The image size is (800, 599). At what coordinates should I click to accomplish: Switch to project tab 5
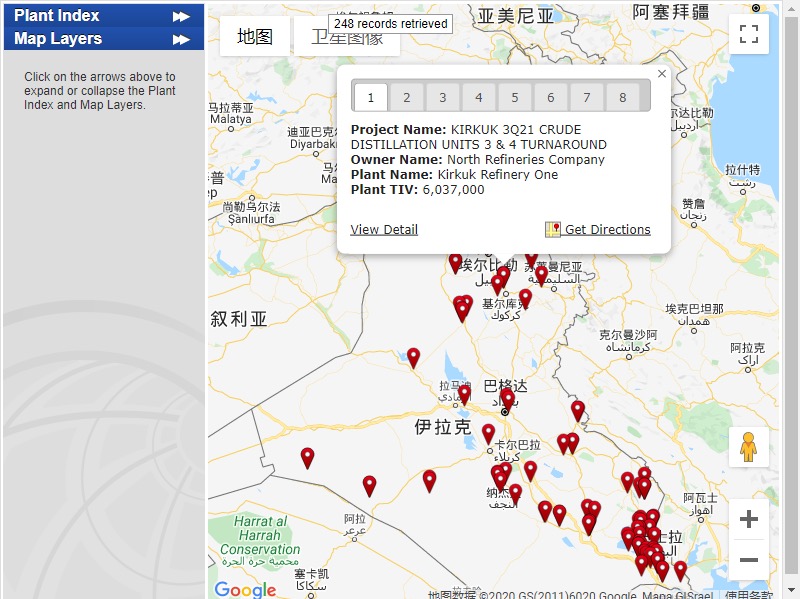(x=514, y=97)
